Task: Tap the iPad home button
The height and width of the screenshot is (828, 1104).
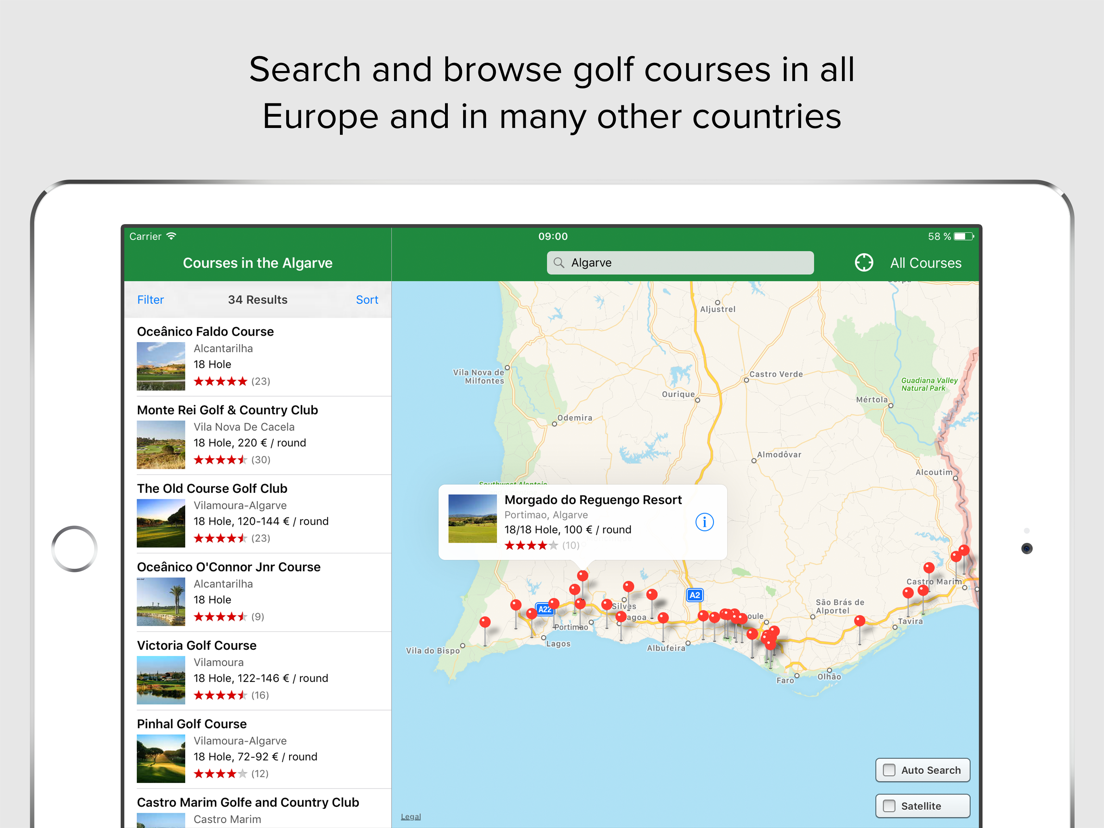Action: coord(74,548)
